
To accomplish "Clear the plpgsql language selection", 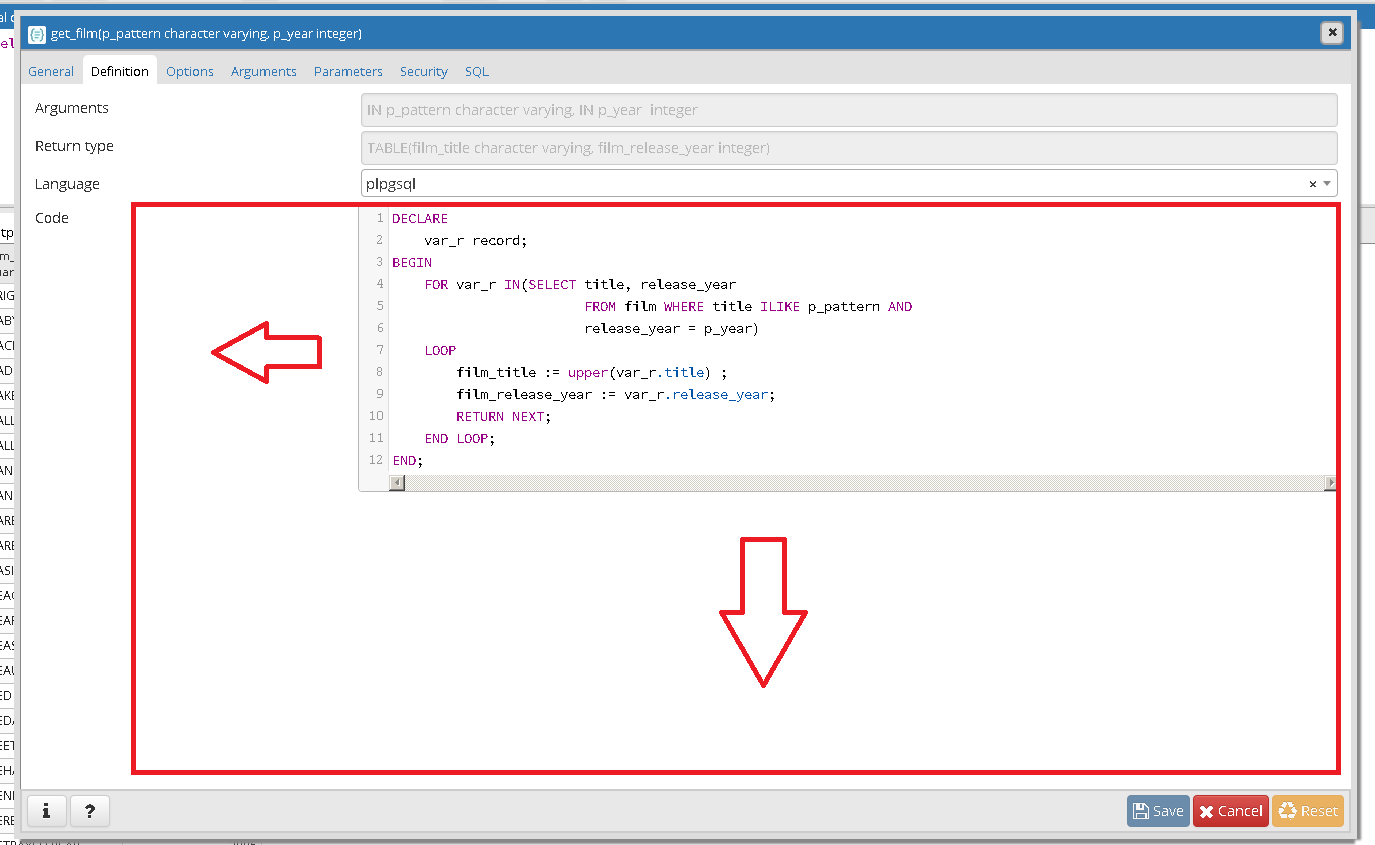I will pyautogui.click(x=1312, y=184).
